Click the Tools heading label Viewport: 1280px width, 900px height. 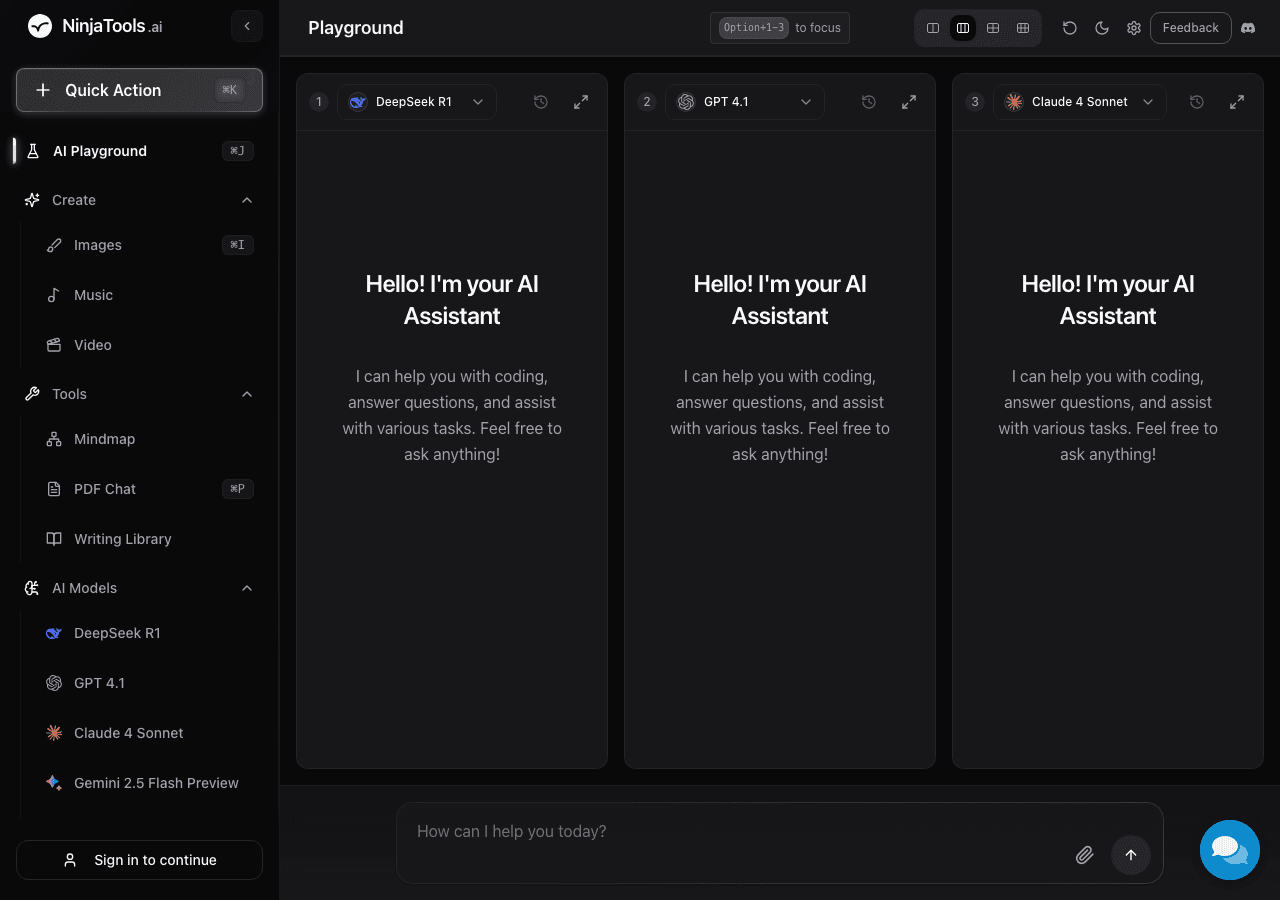point(69,394)
